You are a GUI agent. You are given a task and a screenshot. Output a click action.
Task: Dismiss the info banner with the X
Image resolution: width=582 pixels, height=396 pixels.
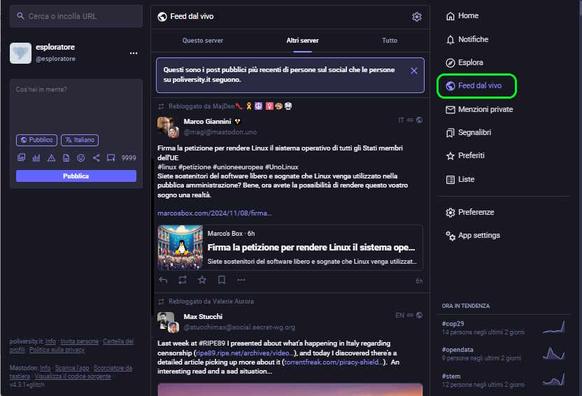414,71
